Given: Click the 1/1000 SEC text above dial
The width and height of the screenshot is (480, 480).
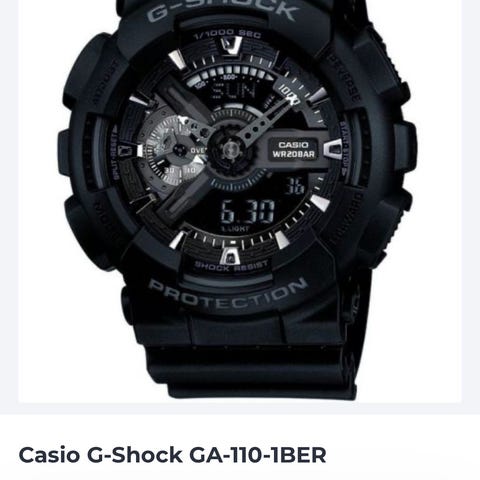Looking at the screenshot, I should pyautogui.click(x=227, y=34).
